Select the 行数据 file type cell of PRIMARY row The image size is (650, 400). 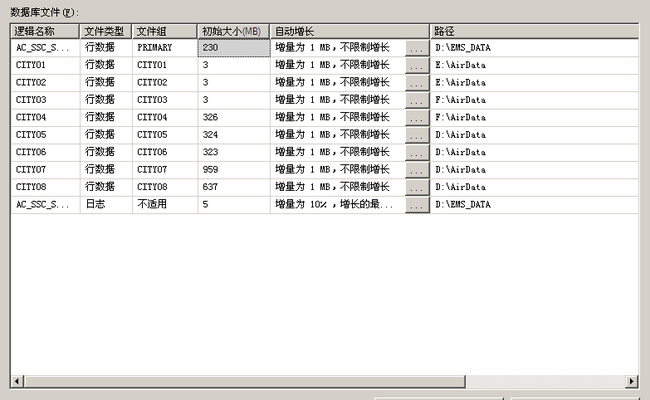(106, 48)
